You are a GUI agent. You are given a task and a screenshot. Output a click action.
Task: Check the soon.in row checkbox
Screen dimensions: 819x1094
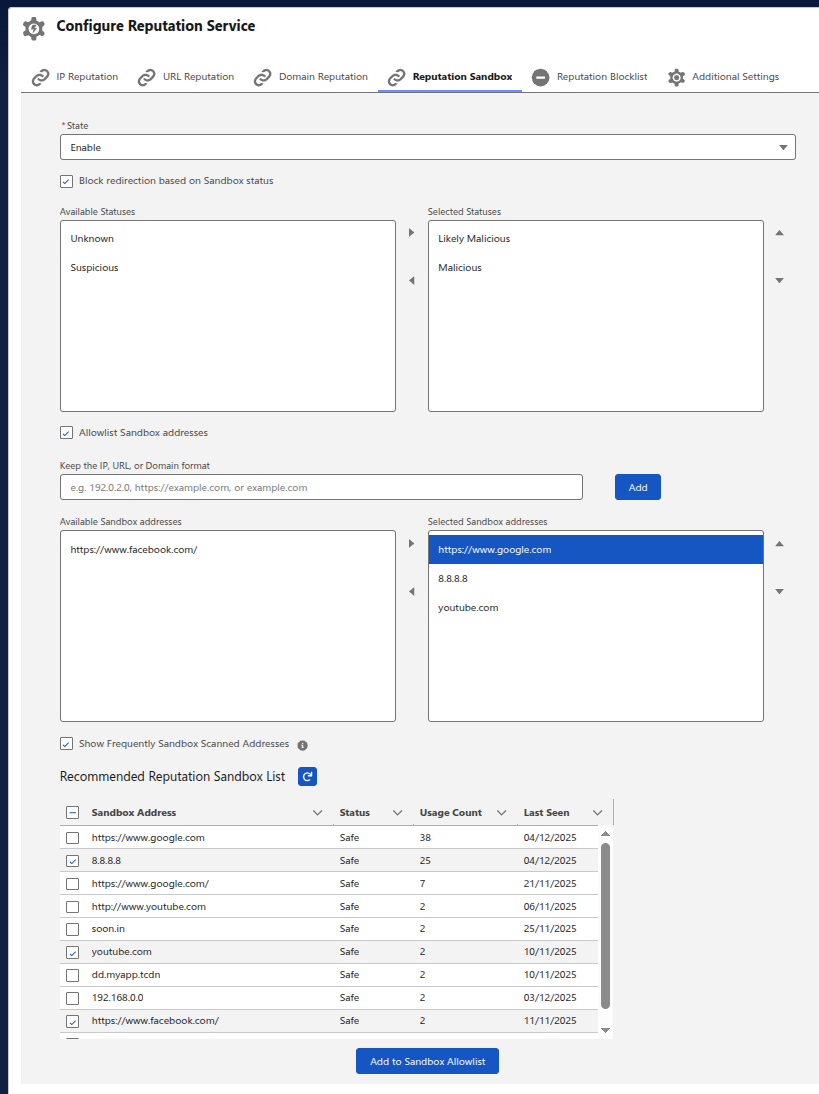tap(72, 929)
